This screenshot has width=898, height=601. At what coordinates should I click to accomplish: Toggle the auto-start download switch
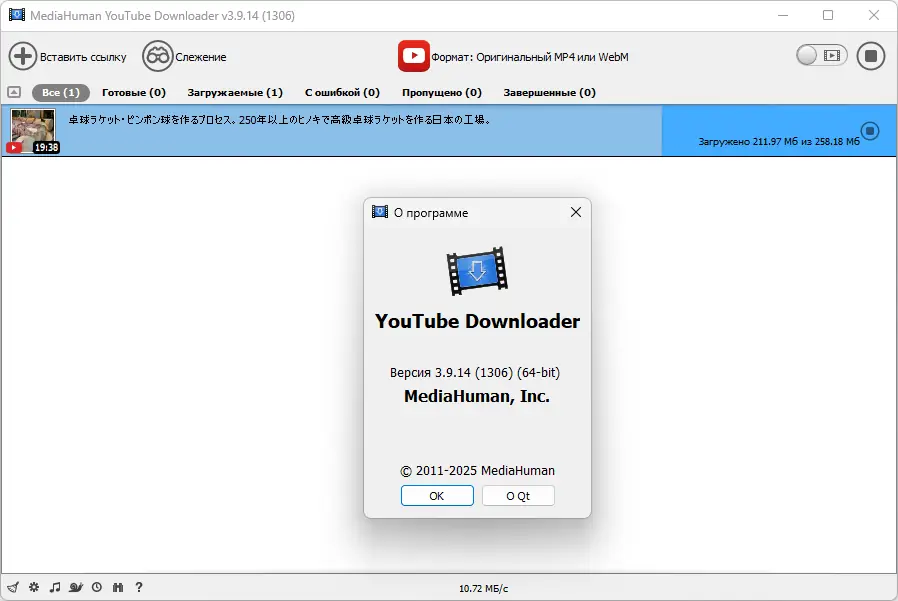point(821,56)
